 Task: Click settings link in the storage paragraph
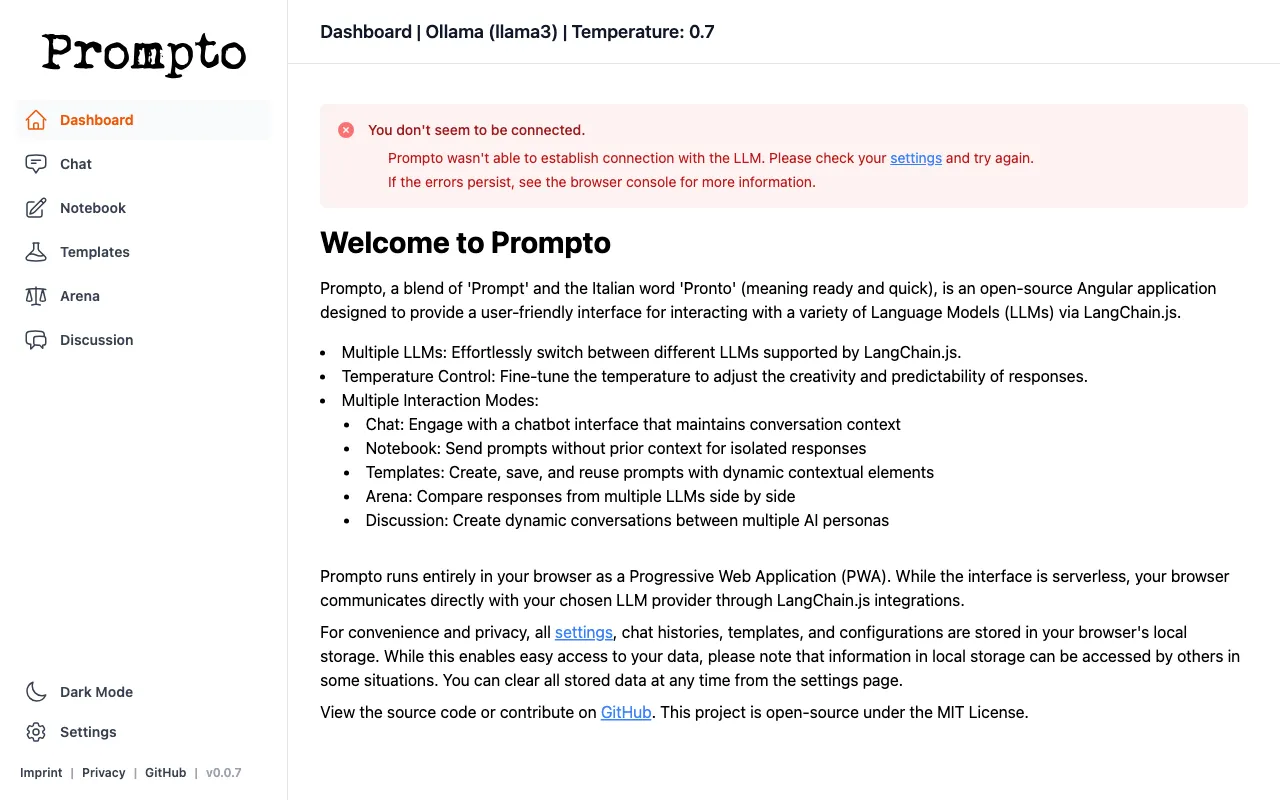tap(584, 633)
